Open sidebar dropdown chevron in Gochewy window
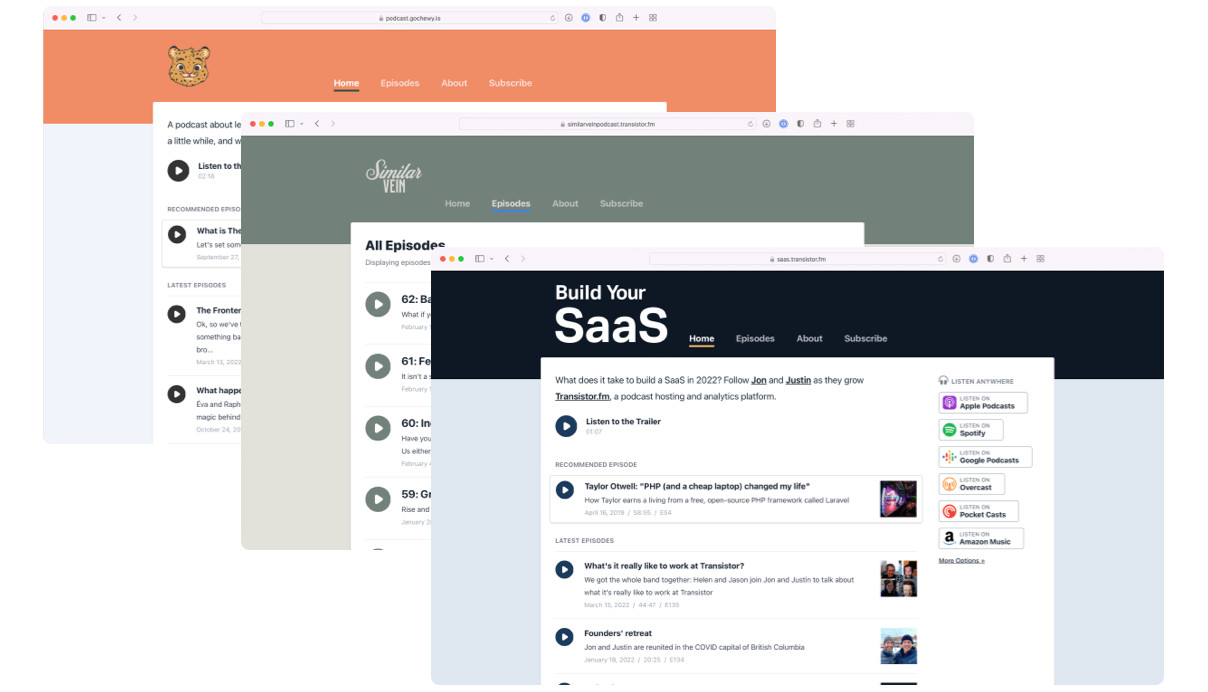 [103, 18]
